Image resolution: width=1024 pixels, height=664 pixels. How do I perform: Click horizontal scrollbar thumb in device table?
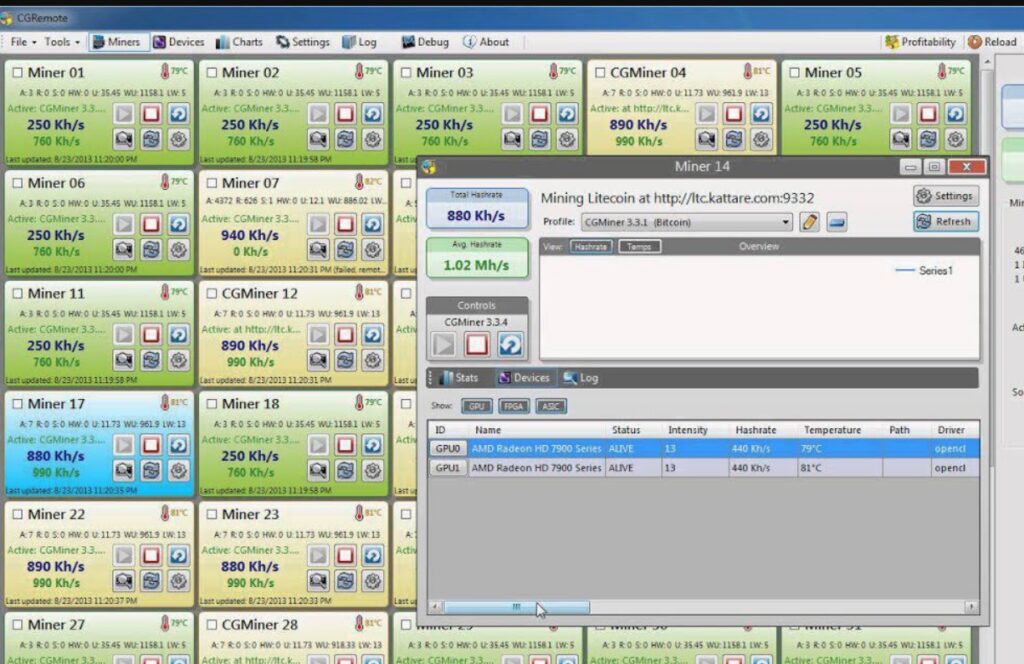517,607
